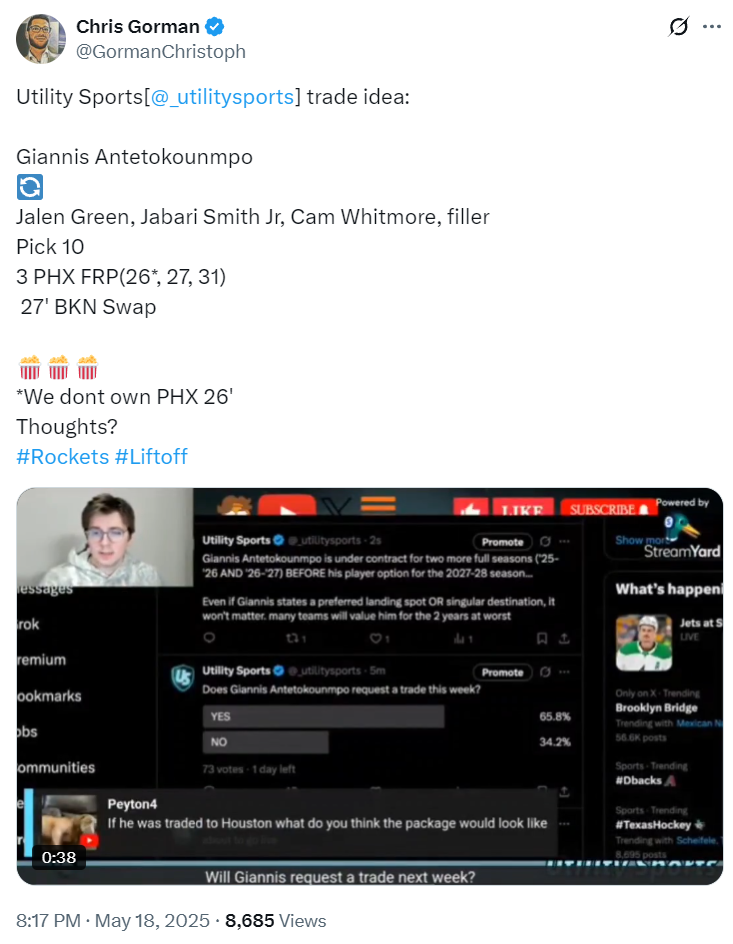Open the #Rockets hashtag
This screenshot has height=944, width=733.
[x=63, y=456]
